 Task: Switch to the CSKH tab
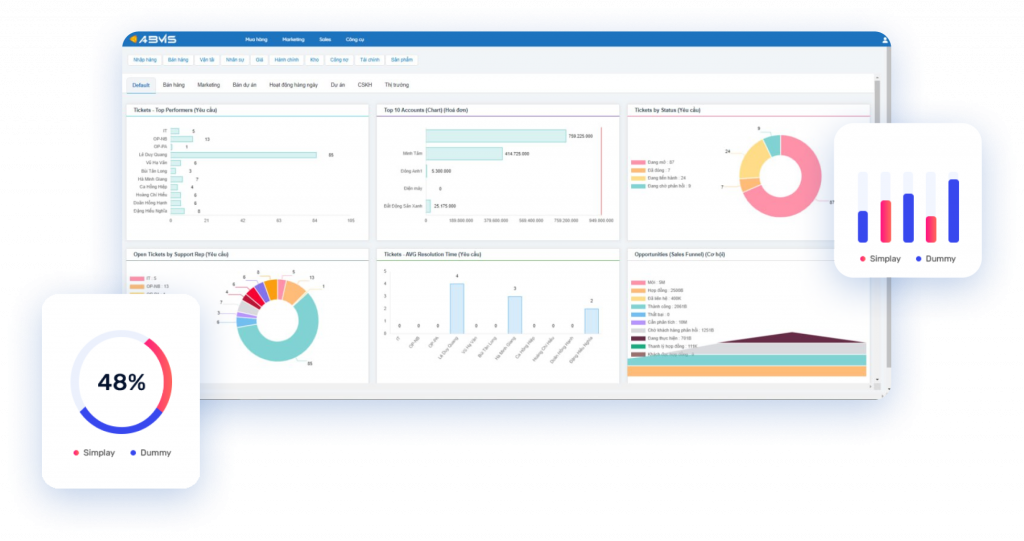365,85
